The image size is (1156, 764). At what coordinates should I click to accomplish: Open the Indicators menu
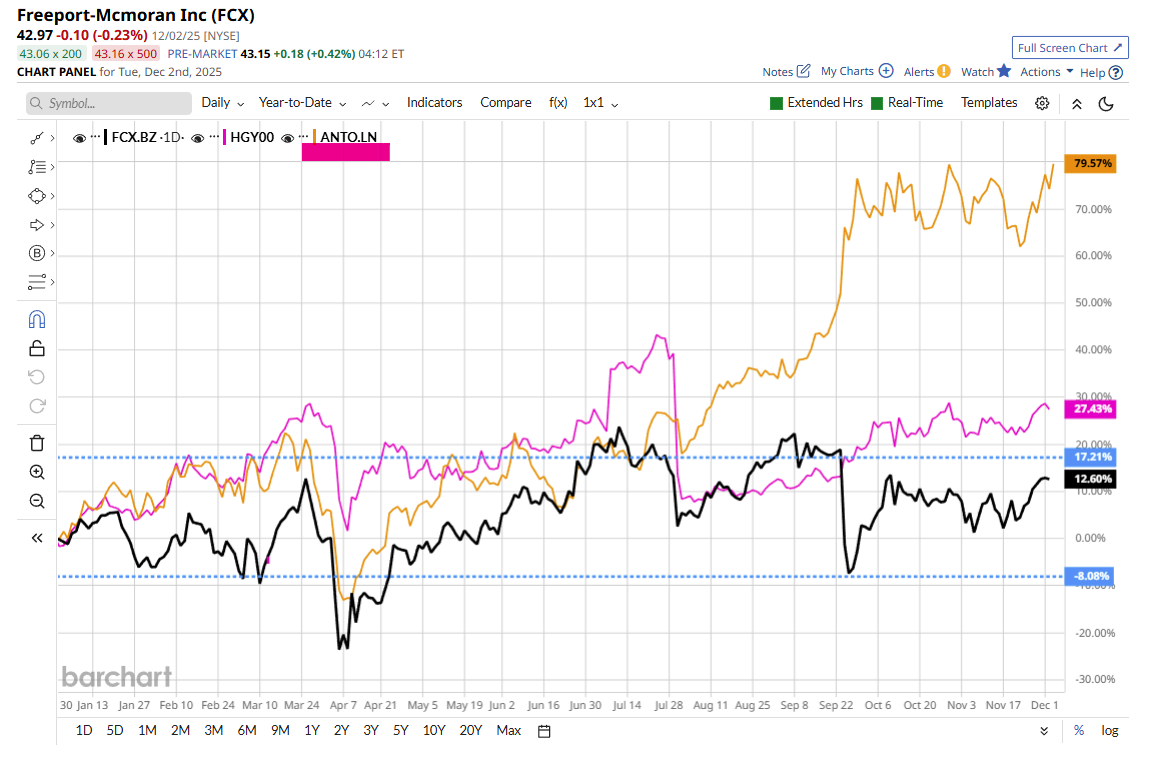pos(434,103)
